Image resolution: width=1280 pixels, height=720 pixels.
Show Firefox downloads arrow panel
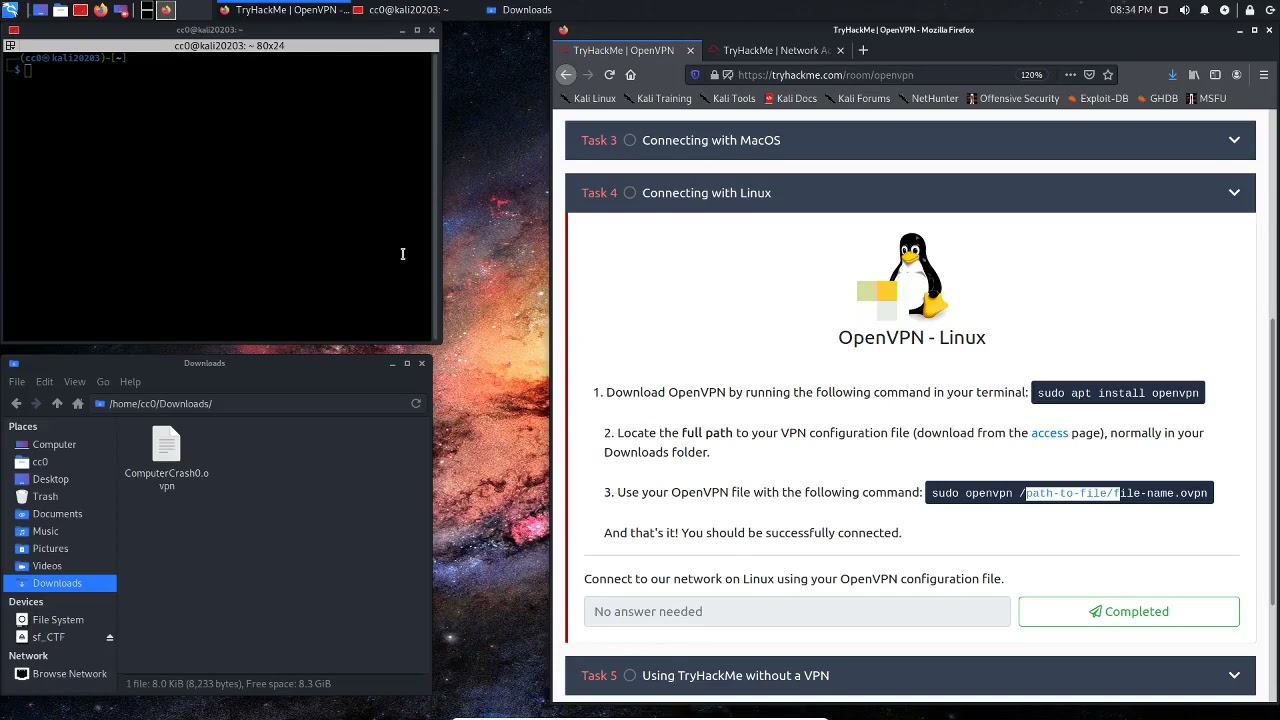pyautogui.click(x=1172, y=75)
